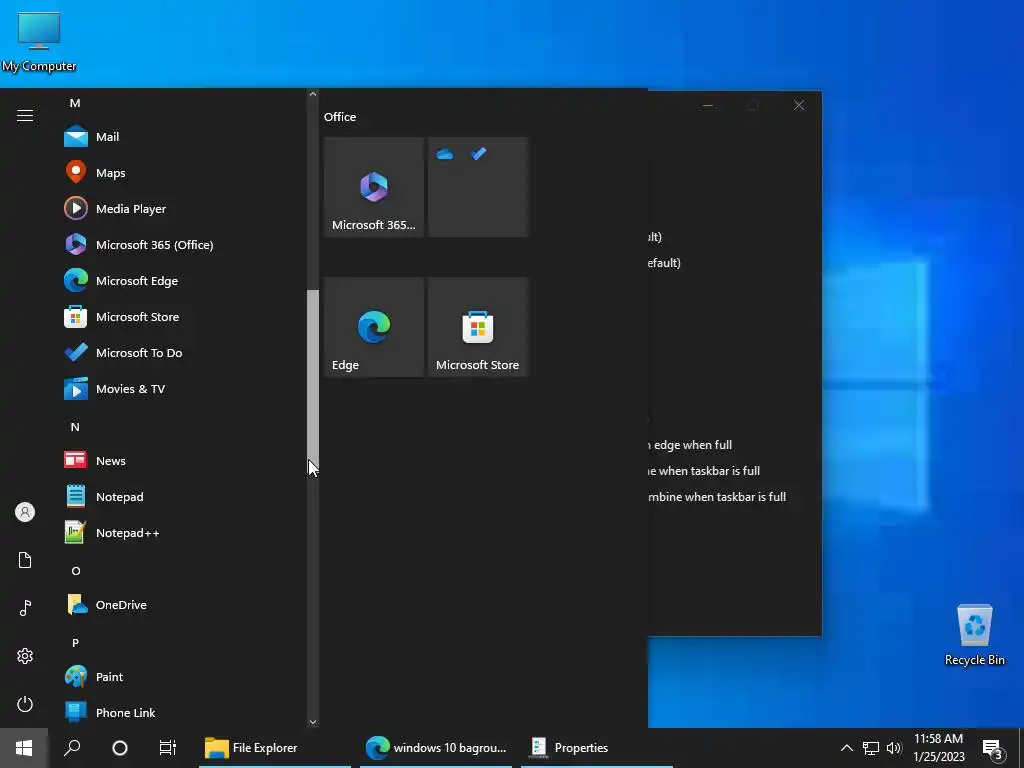This screenshot has height=768, width=1024.
Task: Expand the Start menu hamburger button
Action: [25, 116]
